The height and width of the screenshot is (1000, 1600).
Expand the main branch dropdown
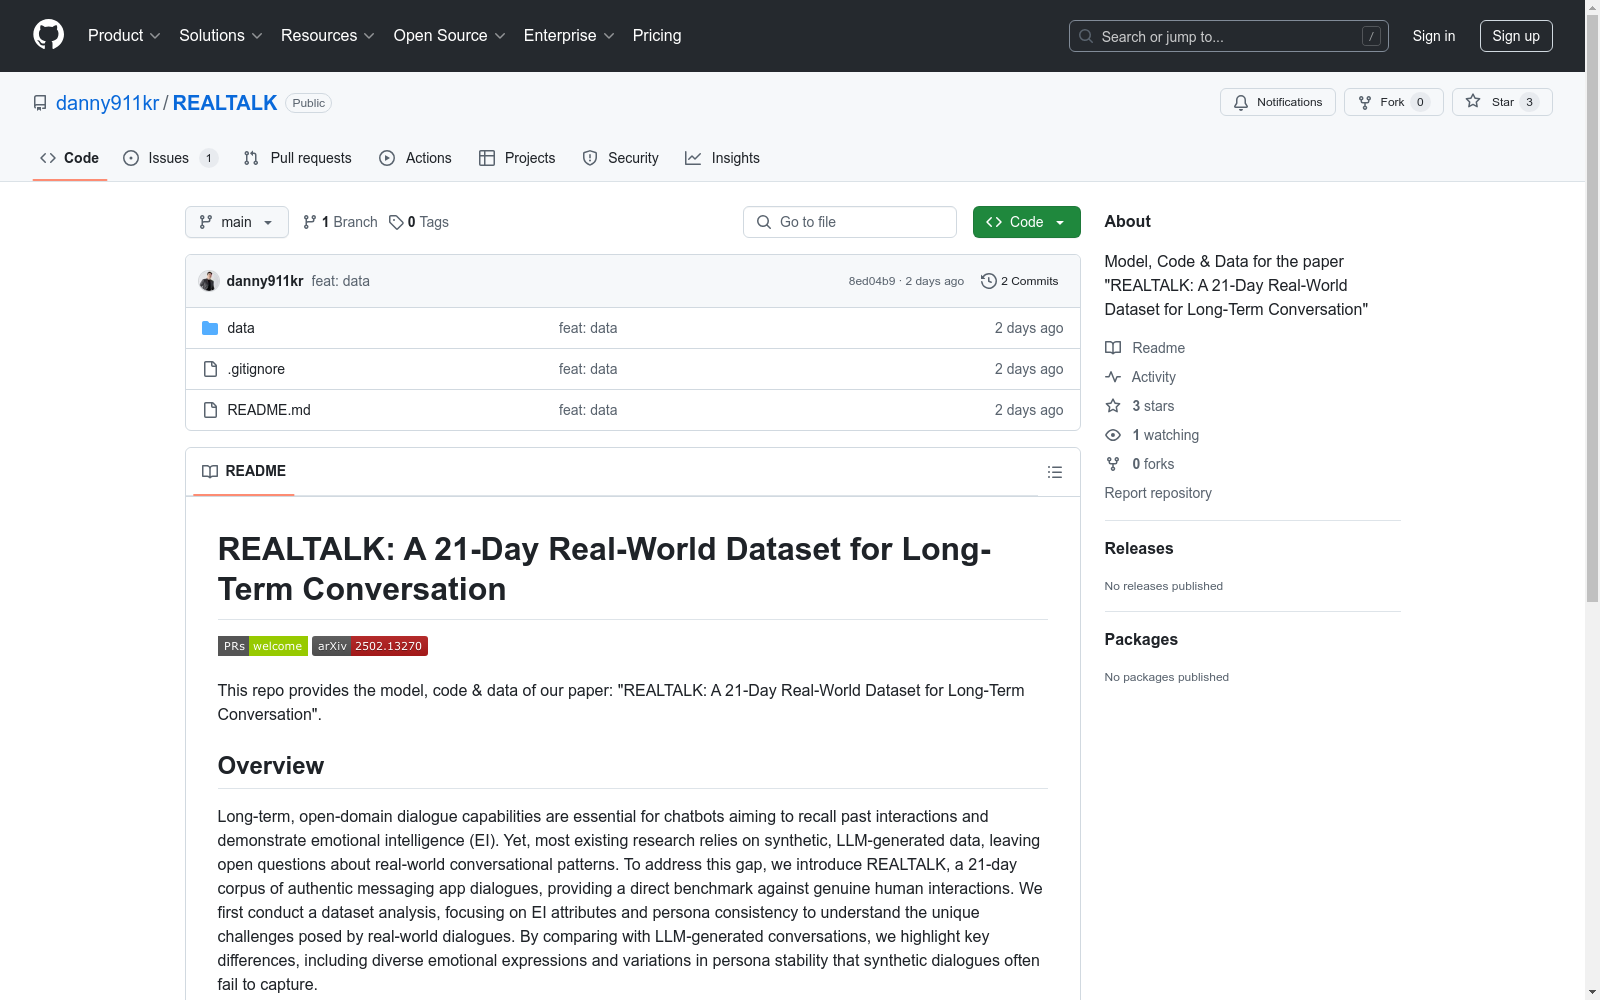click(237, 222)
